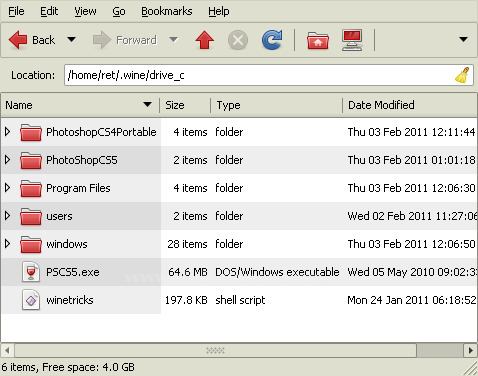Expand the PhotoshopCS4Portable folder
Viewport: 478px width, 376px height.
click(7, 132)
